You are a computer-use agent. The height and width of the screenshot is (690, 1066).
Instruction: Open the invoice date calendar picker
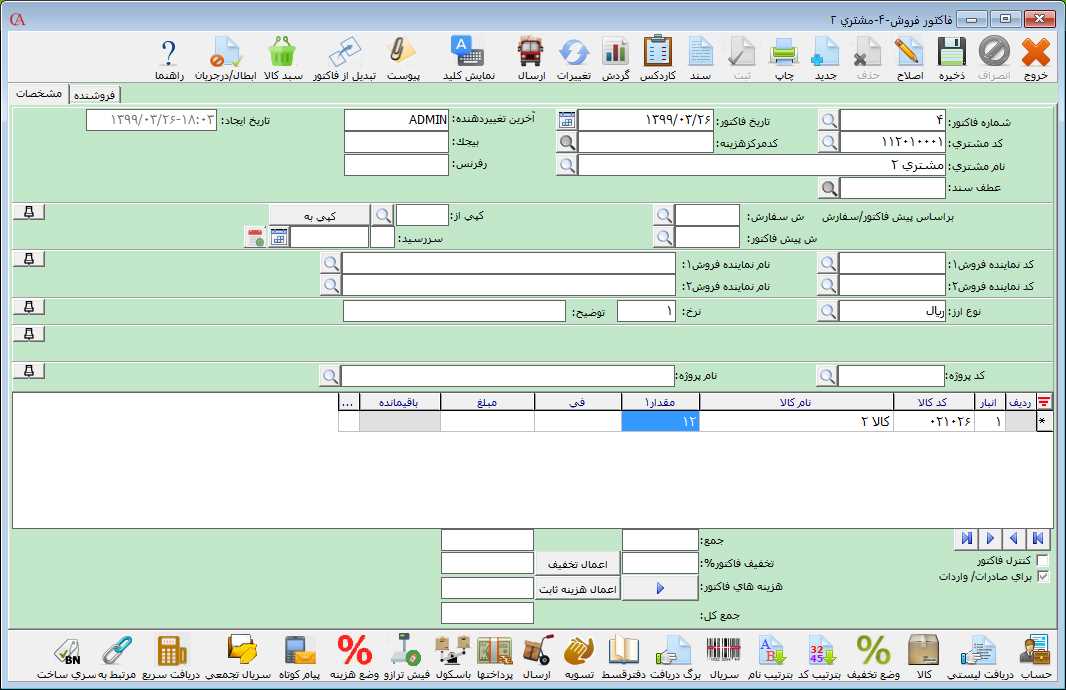[x=567, y=120]
